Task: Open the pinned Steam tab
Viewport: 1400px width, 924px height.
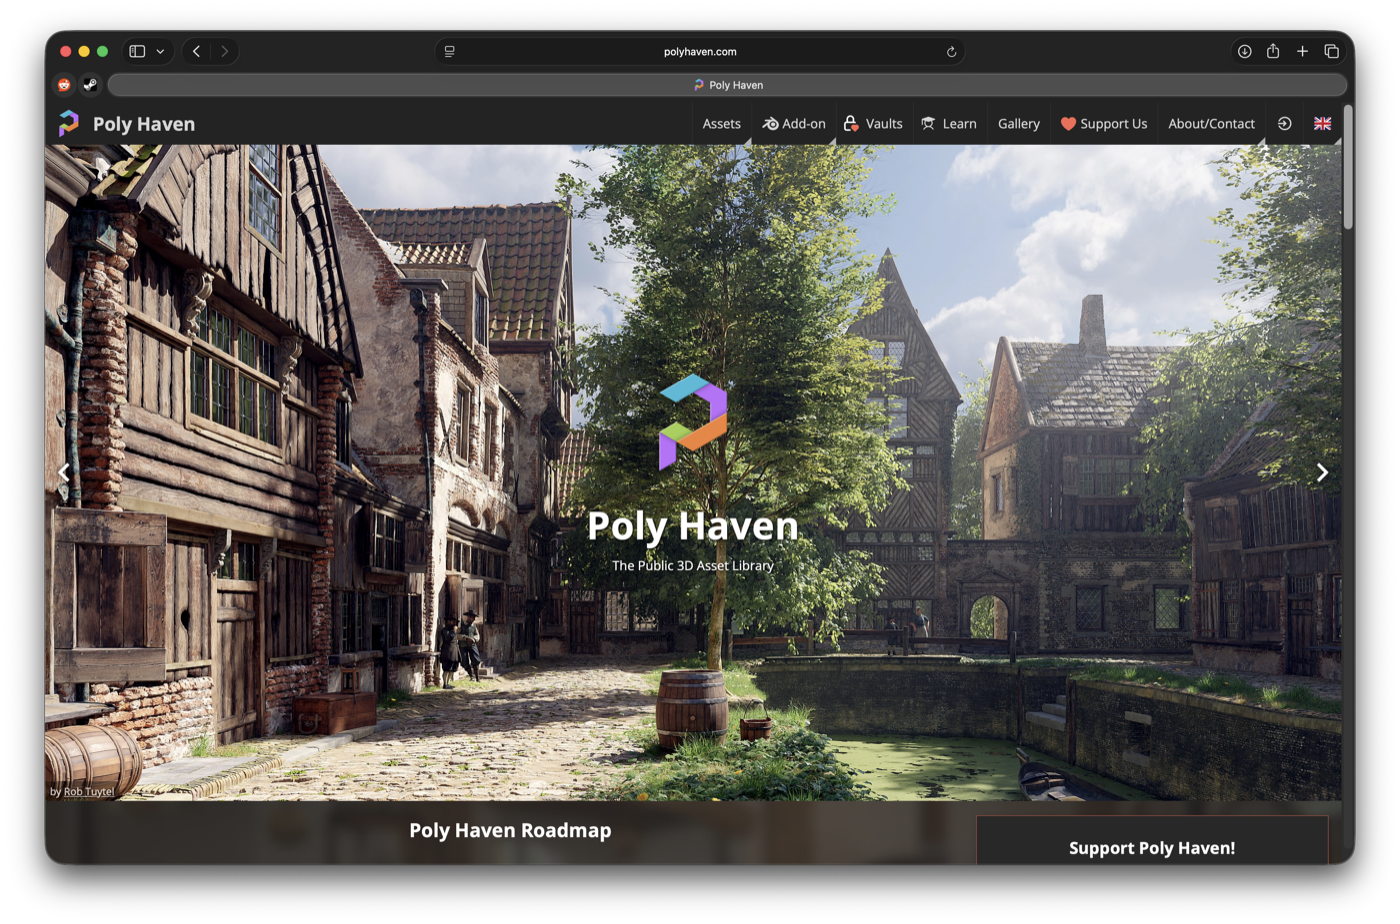Action: tap(90, 85)
